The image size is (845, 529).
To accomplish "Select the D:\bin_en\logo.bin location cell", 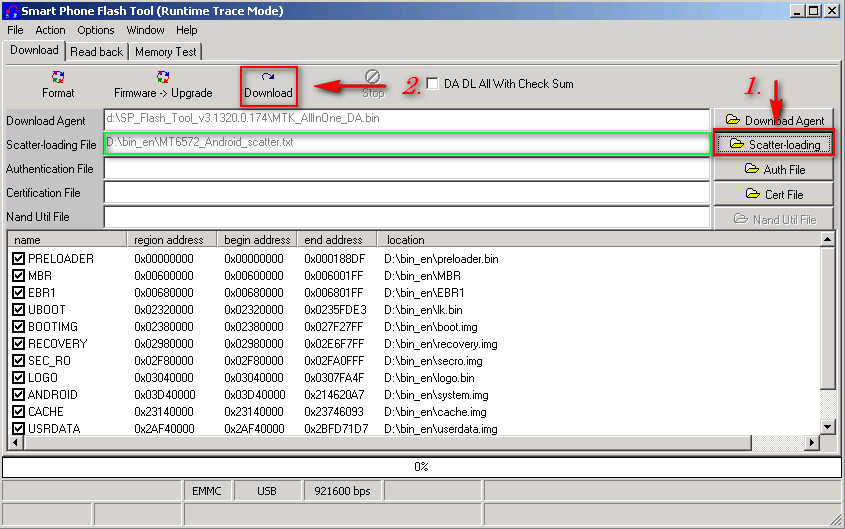I will pos(429,378).
